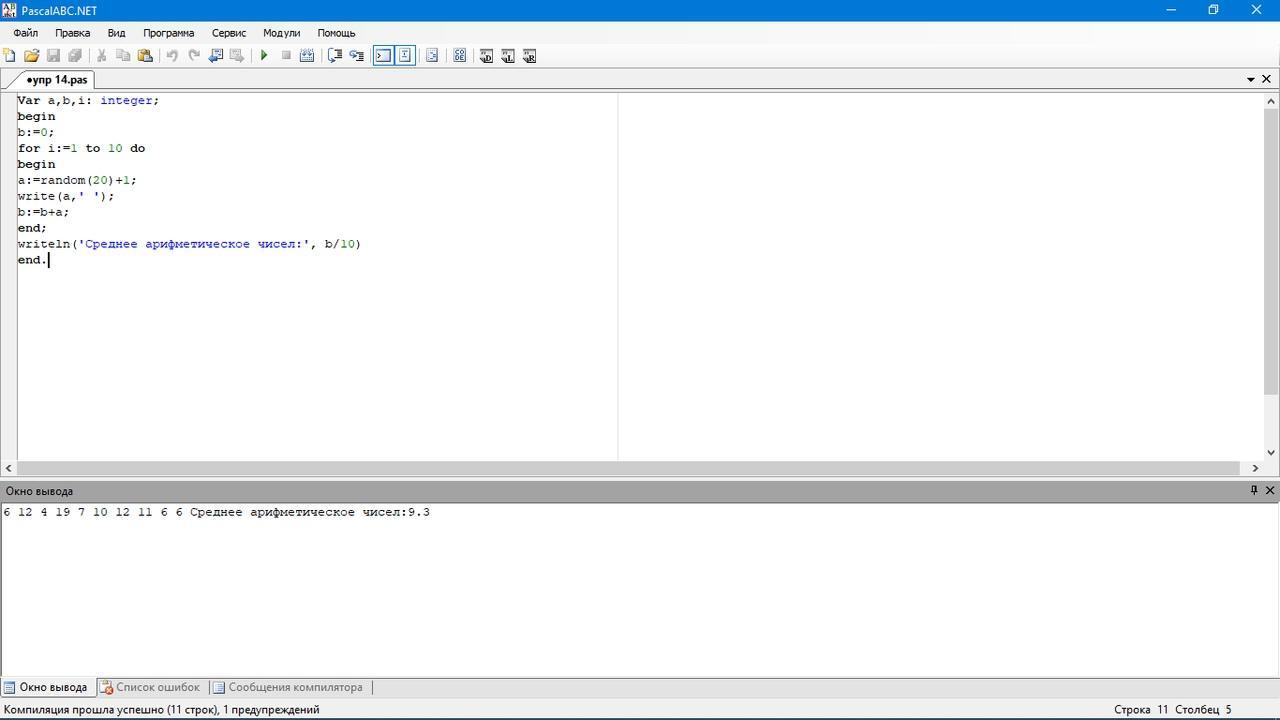This screenshot has height=720, width=1280.
Task: Click the editor horizontal scrollbar right arrow
Action: [x=1256, y=468]
